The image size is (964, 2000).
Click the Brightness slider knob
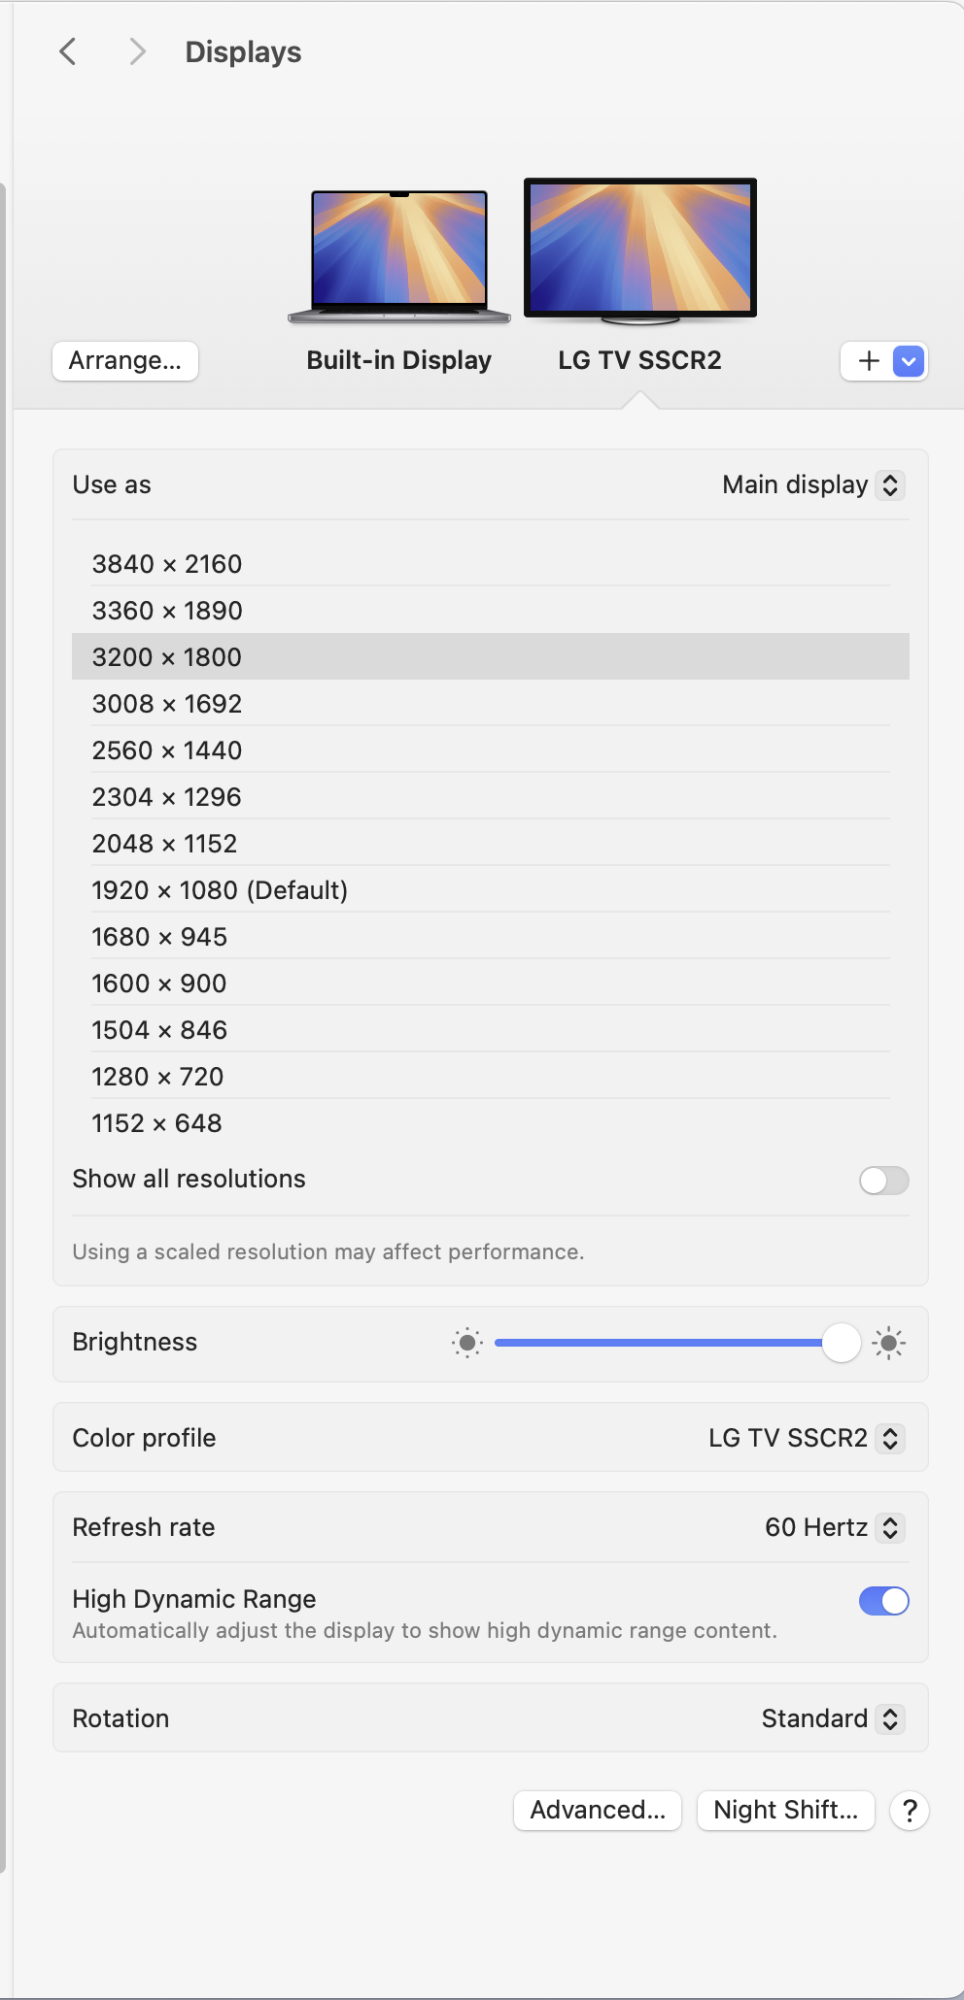(x=841, y=1343)
